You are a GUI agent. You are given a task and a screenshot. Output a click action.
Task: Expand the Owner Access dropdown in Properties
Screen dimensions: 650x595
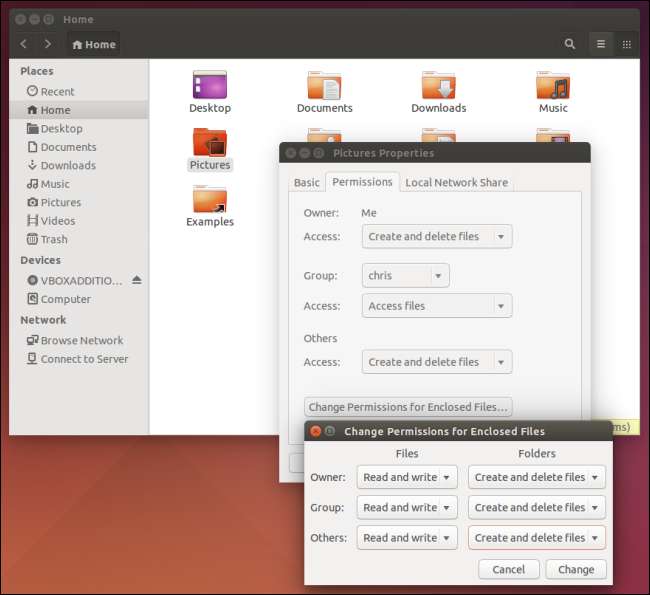pos(437,237)
